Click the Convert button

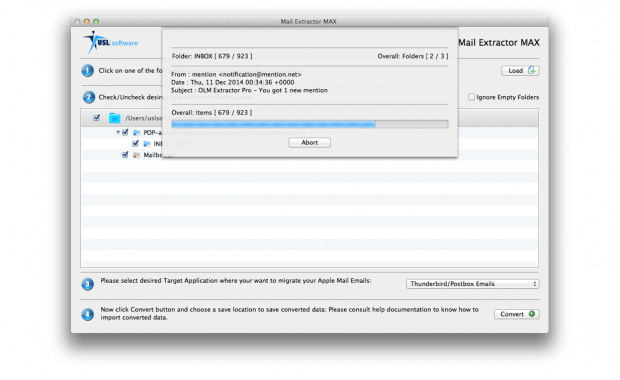pyautogui.click(x=516, y=314)
